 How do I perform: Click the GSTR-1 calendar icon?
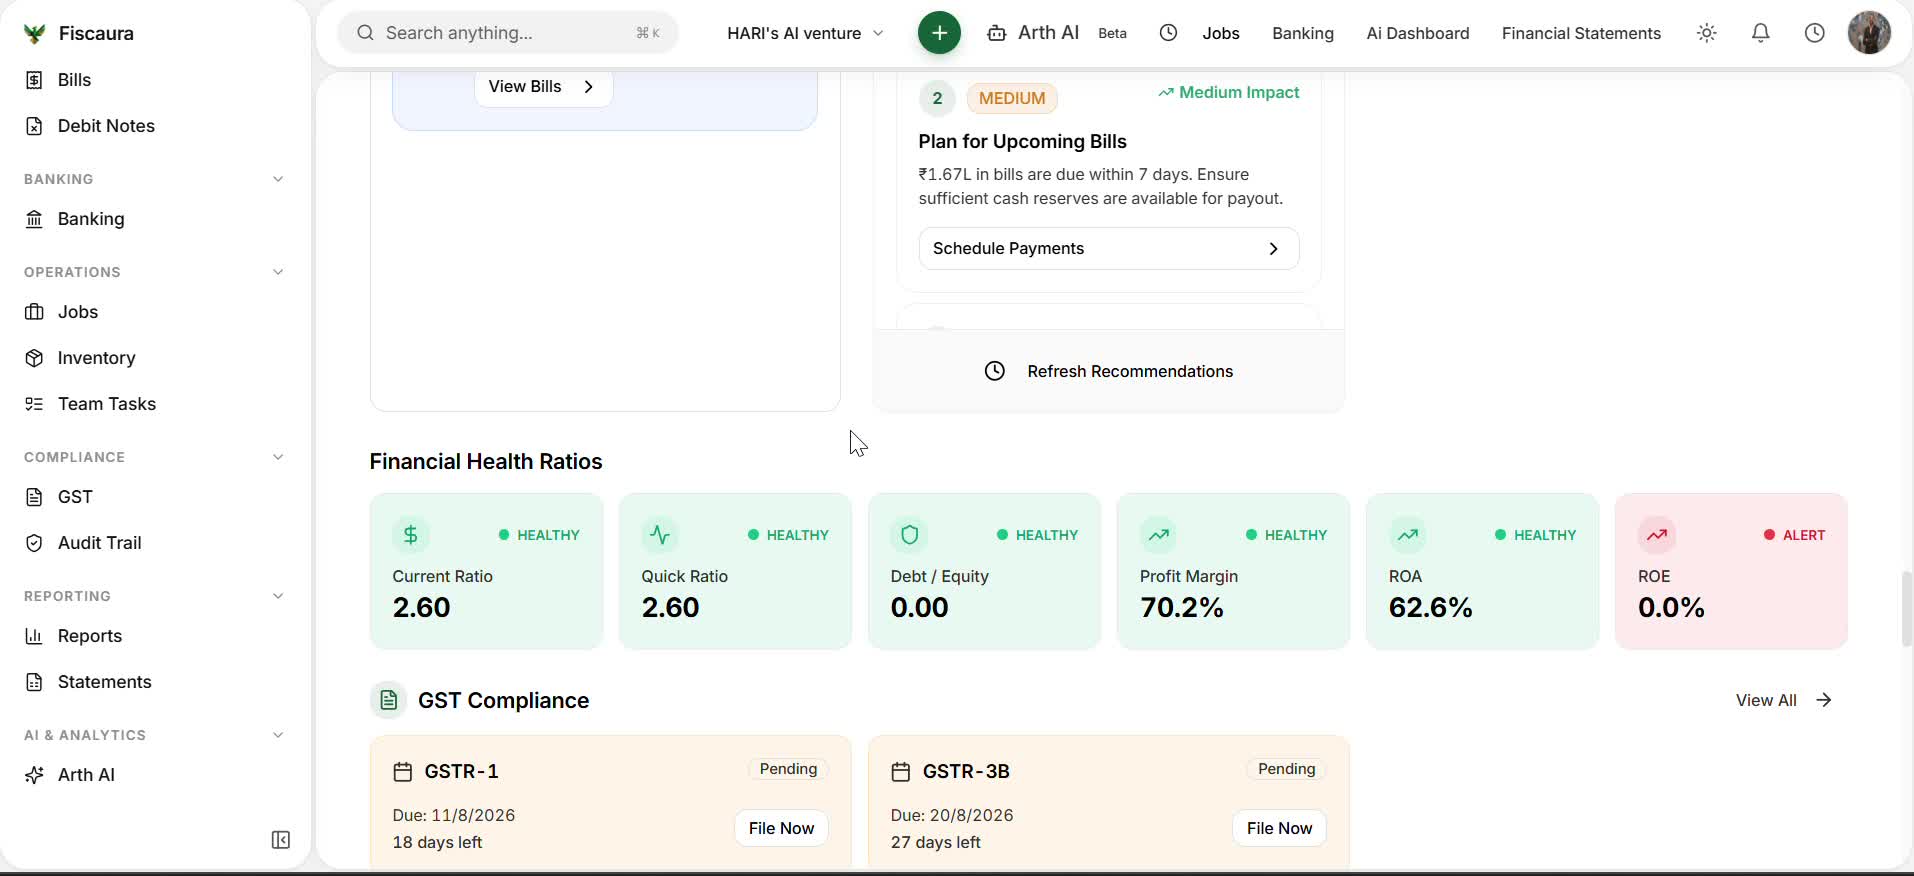click(403, 772)
